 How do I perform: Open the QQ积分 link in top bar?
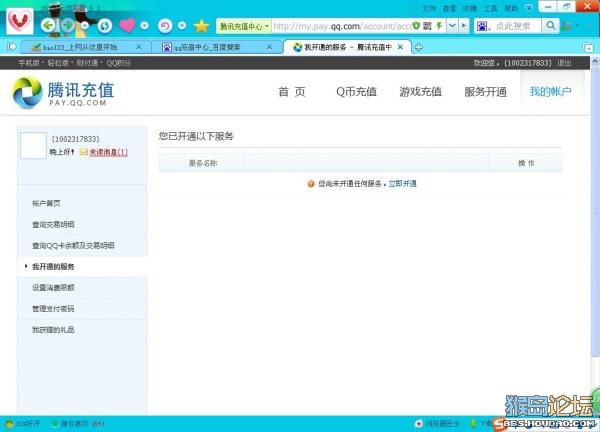click(x=118, y=63)
